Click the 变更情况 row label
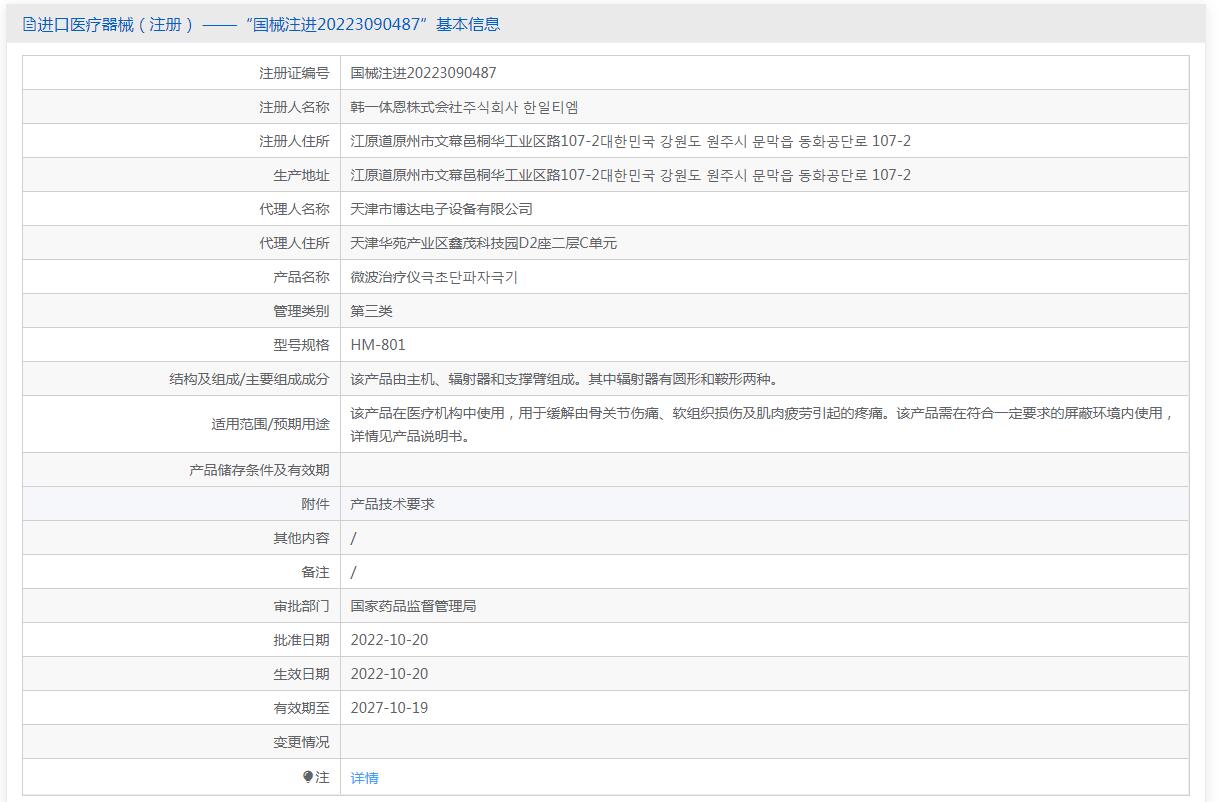 tap(301, 742)
